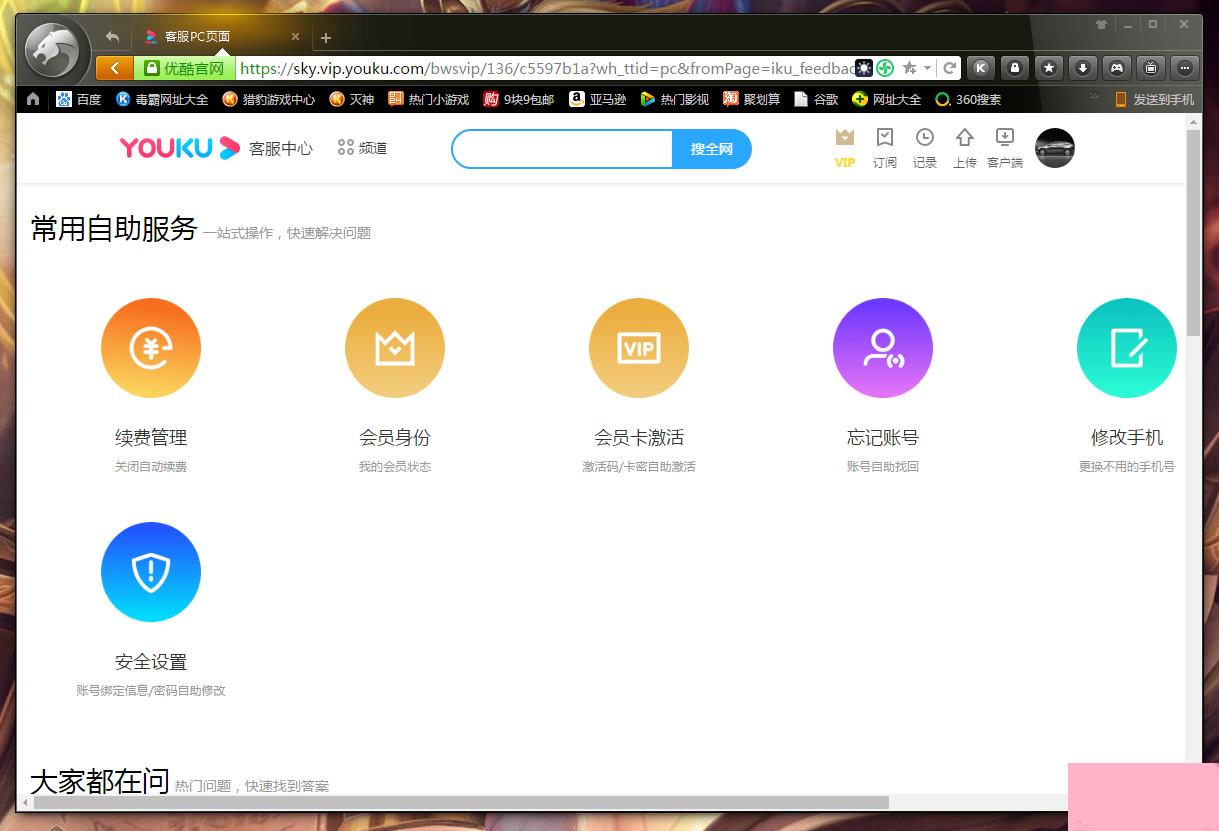Click the gamepad toolbar icon
The image size is (1219, 831).
[1117, 68]
